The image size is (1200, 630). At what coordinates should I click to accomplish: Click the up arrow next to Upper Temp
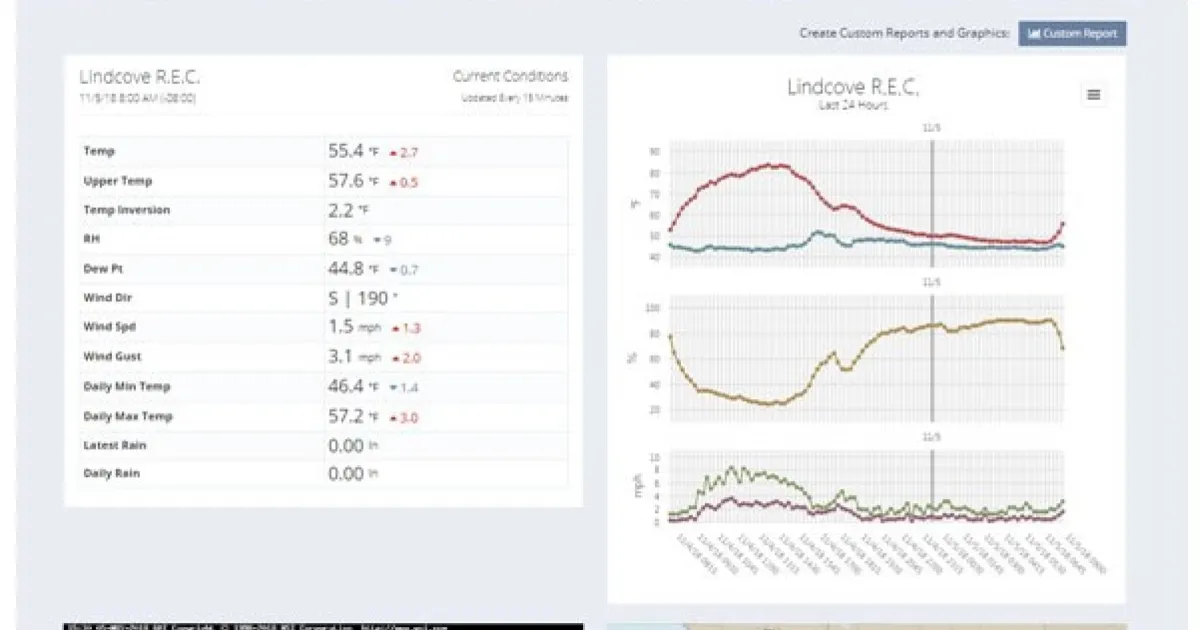[394, 183]
